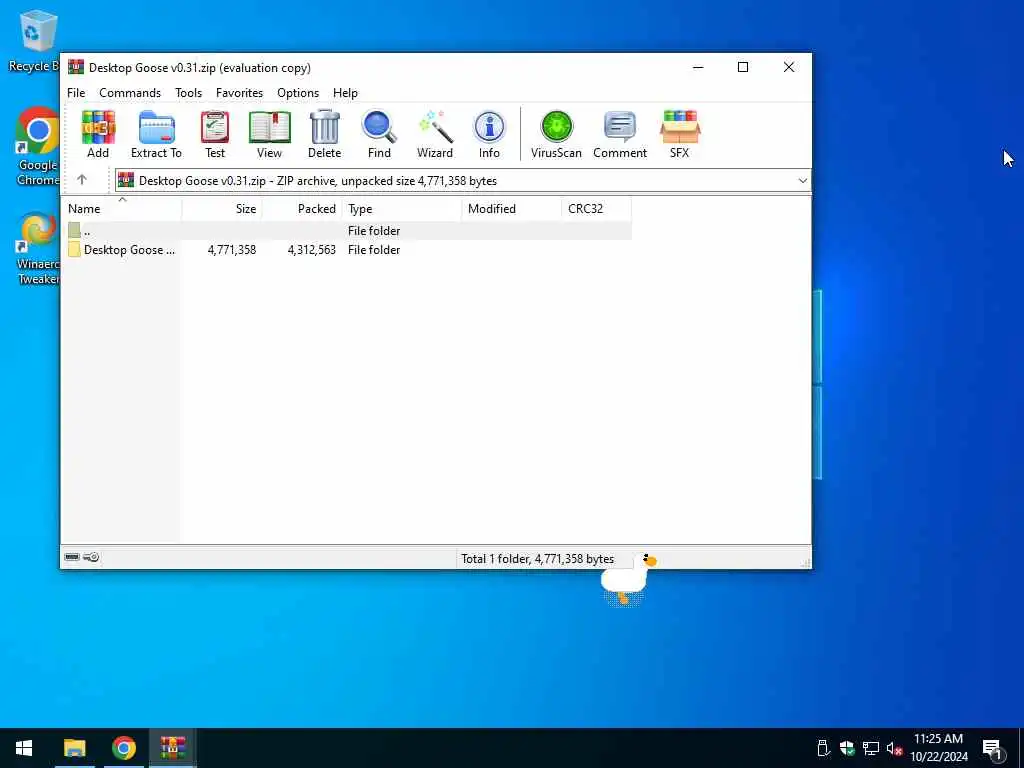The image size is (1024, 768).
Task: Sort by Type column header
Action: tap(402, 209)
